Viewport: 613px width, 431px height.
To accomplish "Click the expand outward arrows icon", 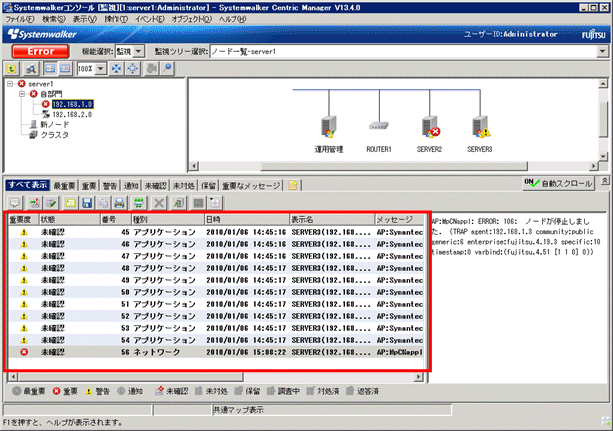I will [x=133, y=69].
